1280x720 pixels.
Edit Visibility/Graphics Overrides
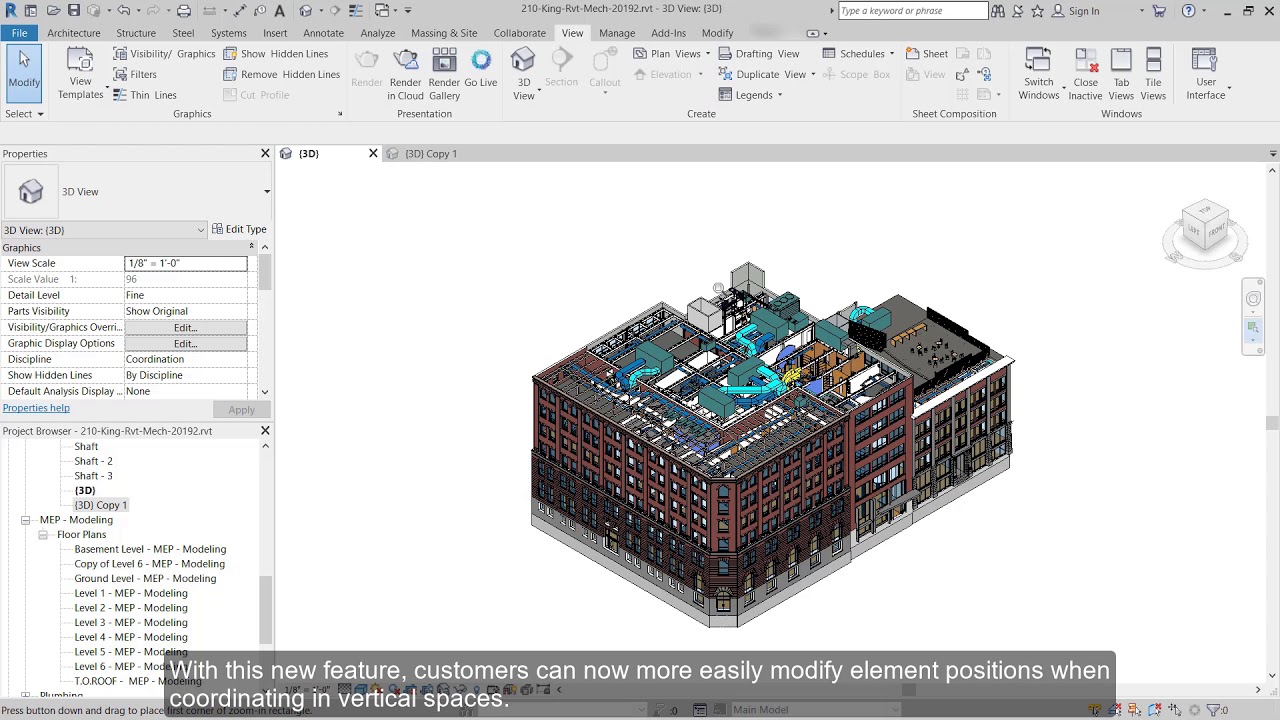pyautogui.click(x=185, y=327)
